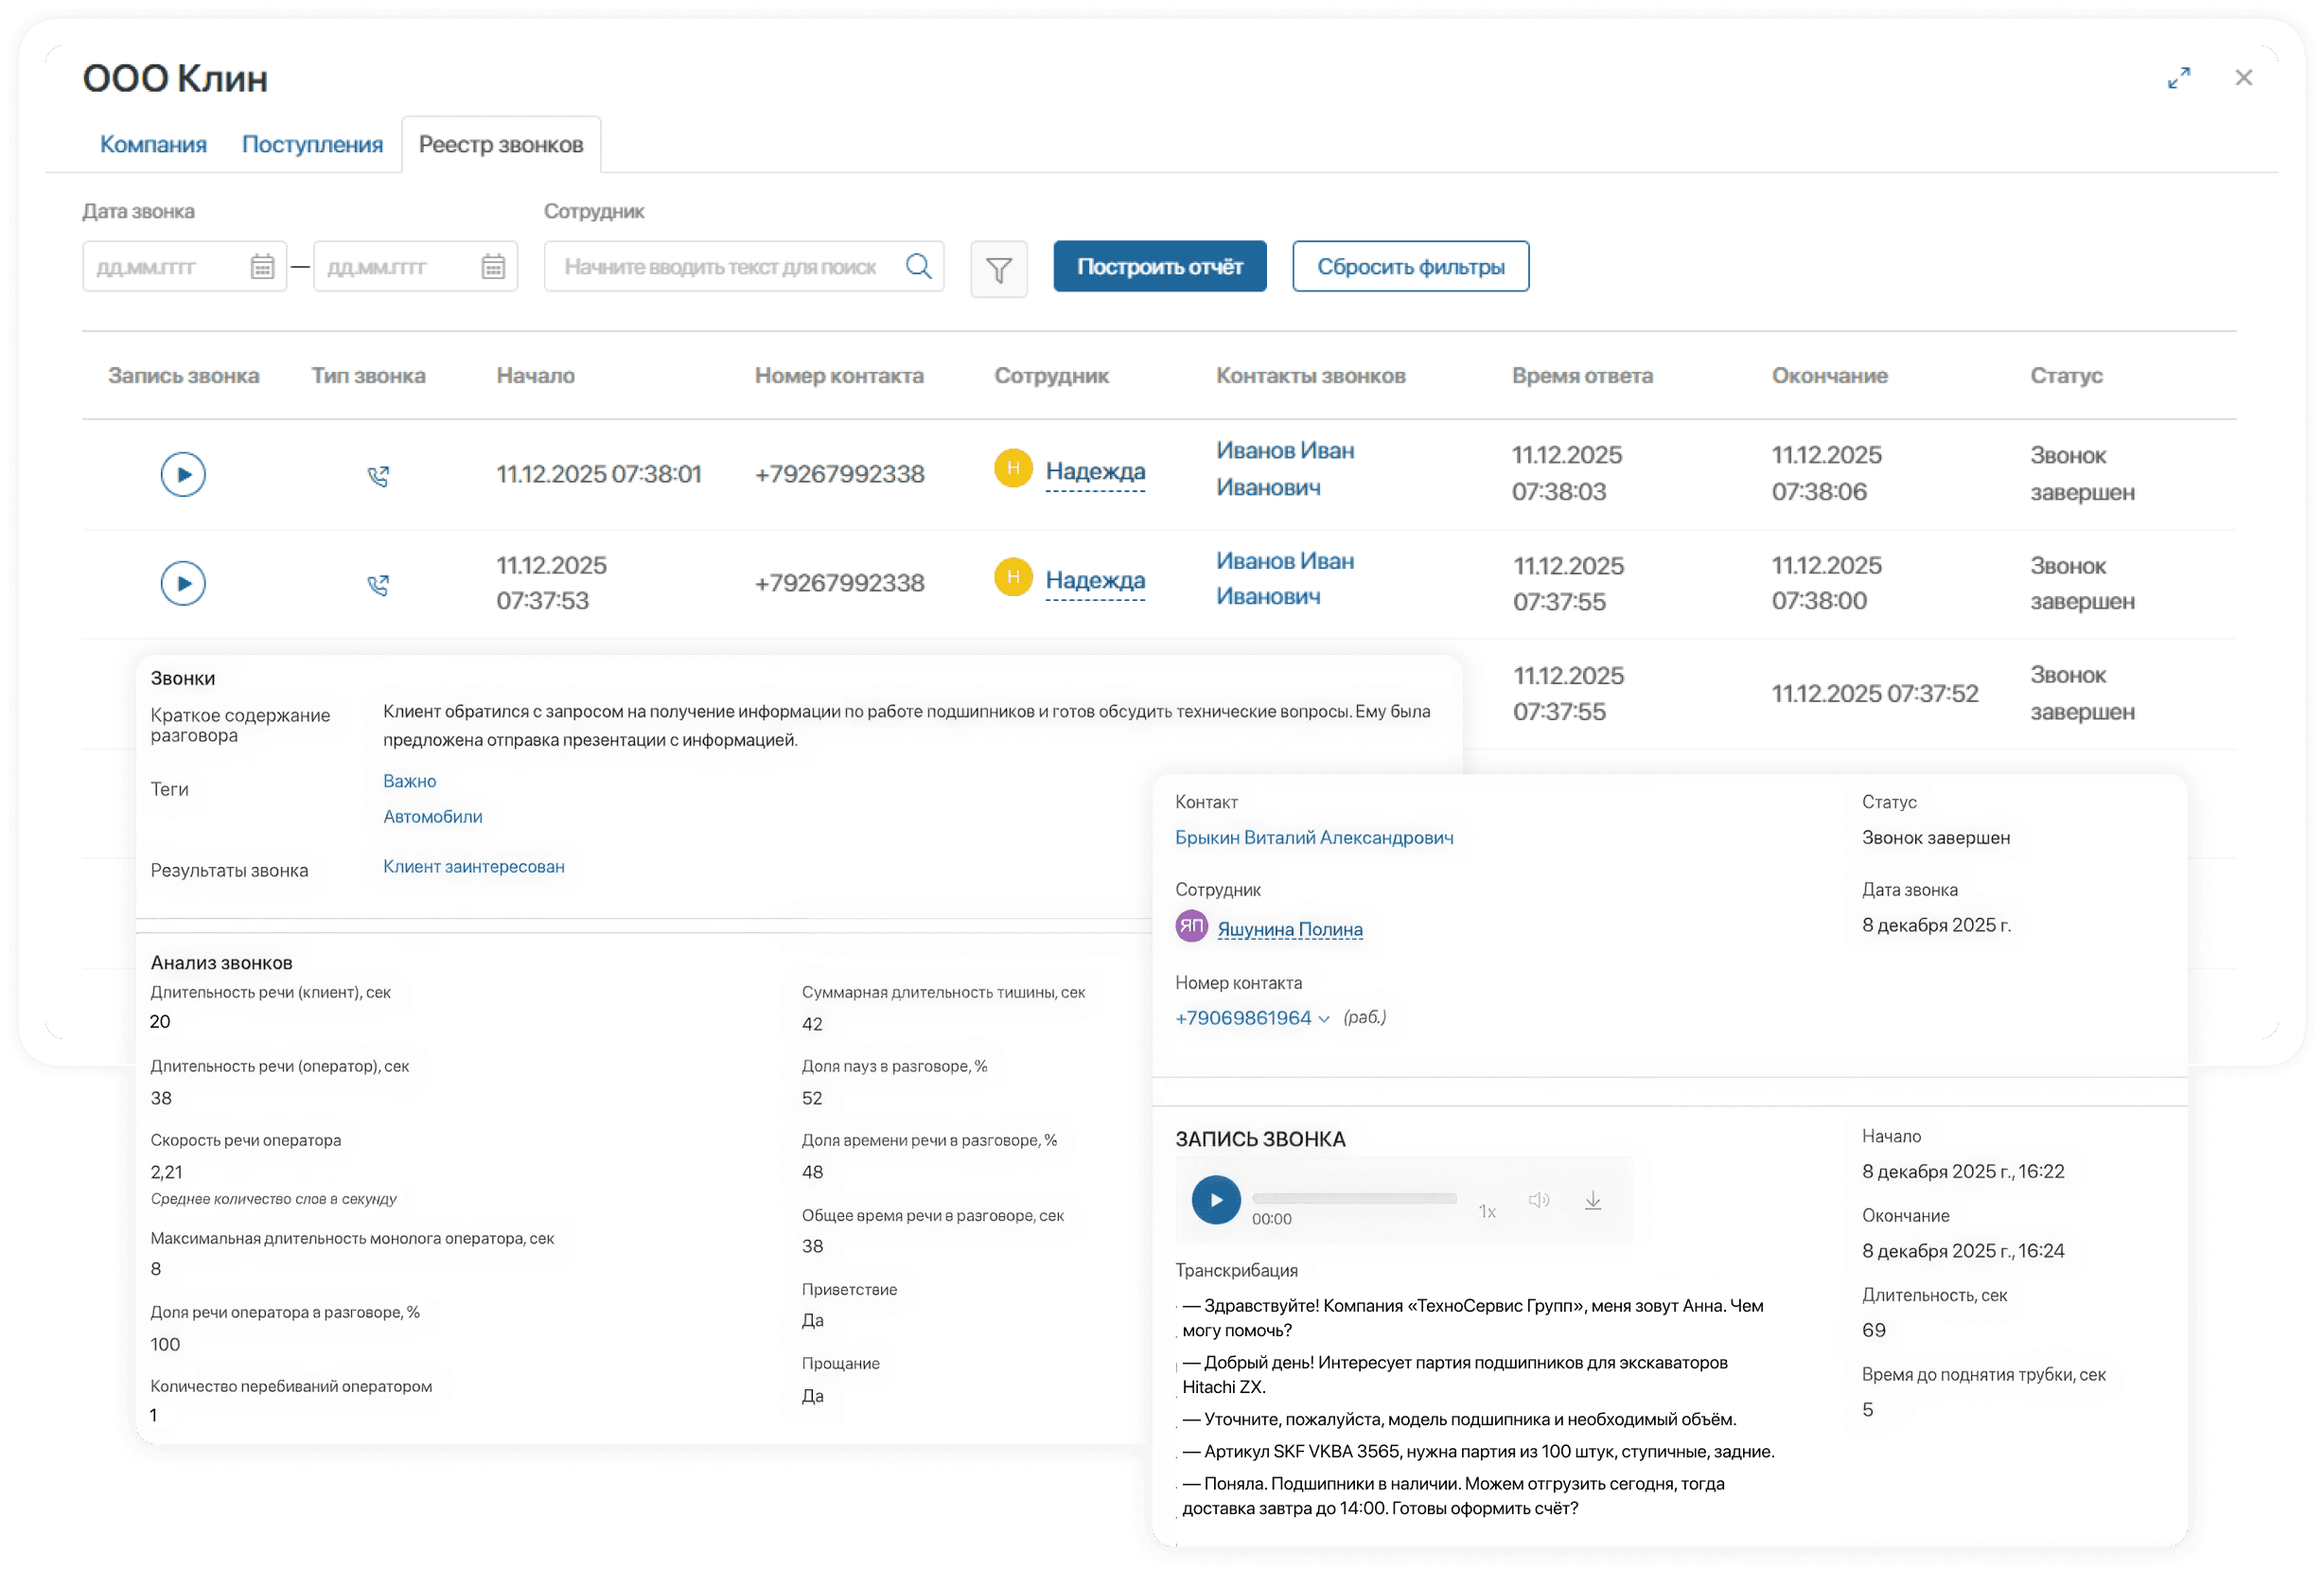The image size is (2324, 1588).
Task: Click the Сбросить фильтры button
Action: point(1411,266)
